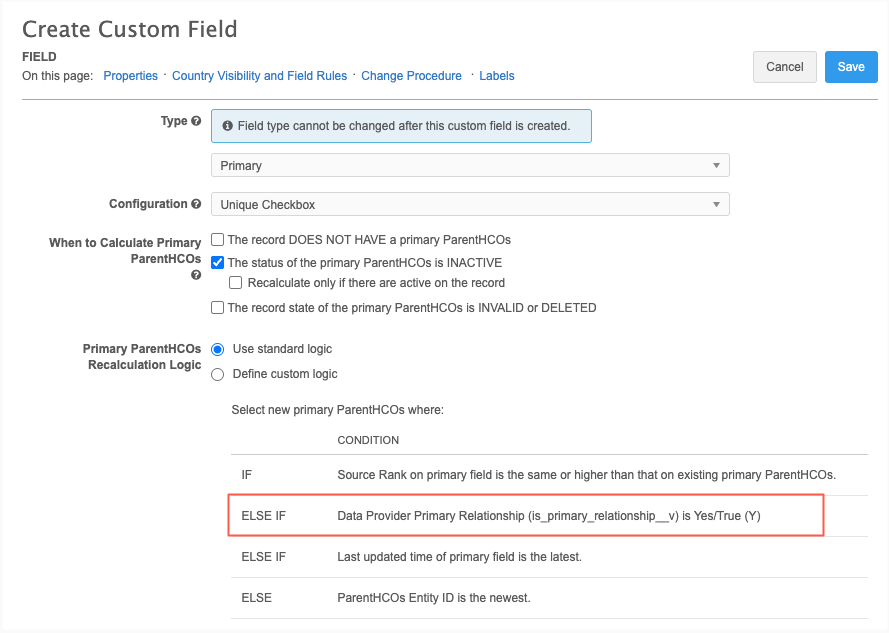This screenshot has width=889, height=633.
Task: Click the blue Save button
Action: pos(851,67)
